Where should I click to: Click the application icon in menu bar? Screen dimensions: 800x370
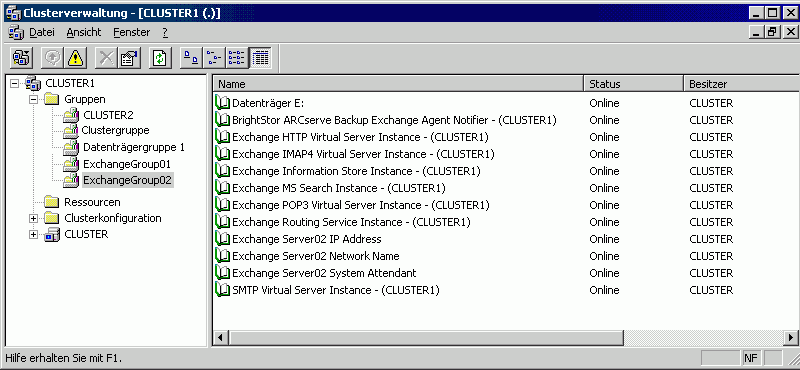[x=15, y=32]
